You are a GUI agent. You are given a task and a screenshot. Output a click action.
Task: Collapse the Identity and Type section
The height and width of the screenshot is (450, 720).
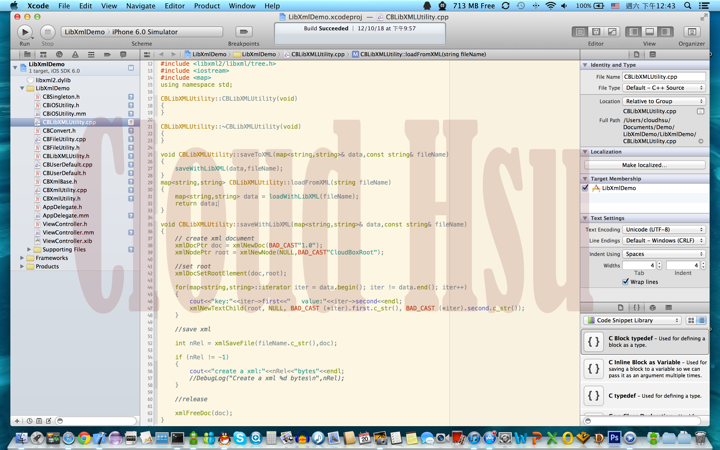click(x=585, y=65)
